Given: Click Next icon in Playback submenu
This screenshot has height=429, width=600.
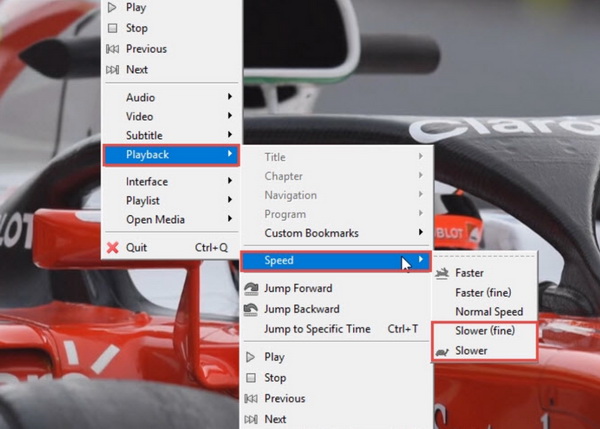Looking at the screenshot, I should click(x=251, y=419).
